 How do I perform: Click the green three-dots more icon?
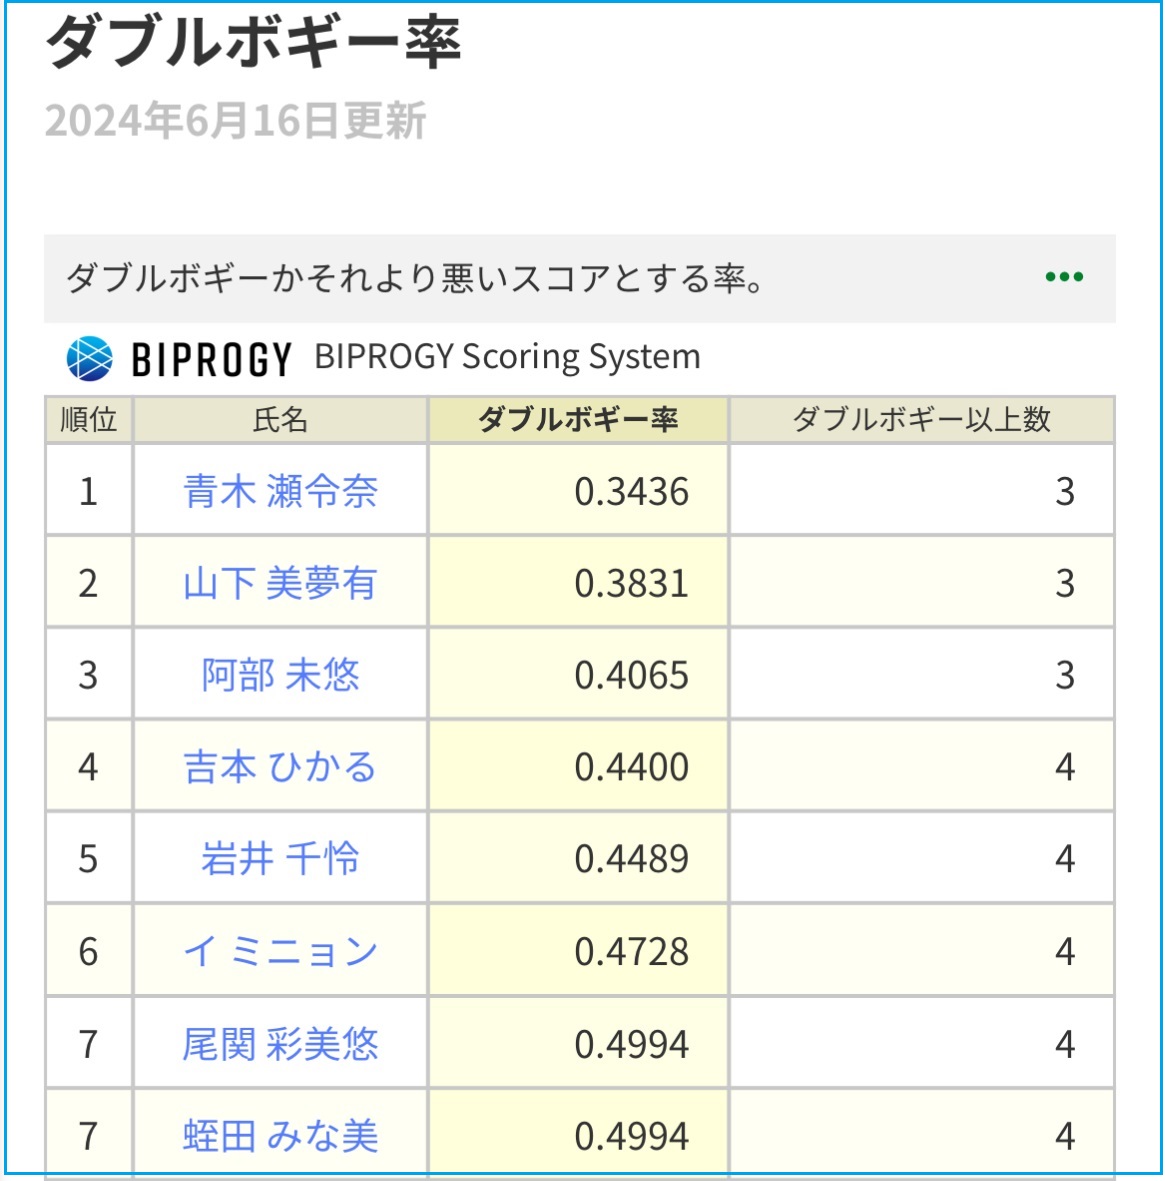click(1064, 277)
